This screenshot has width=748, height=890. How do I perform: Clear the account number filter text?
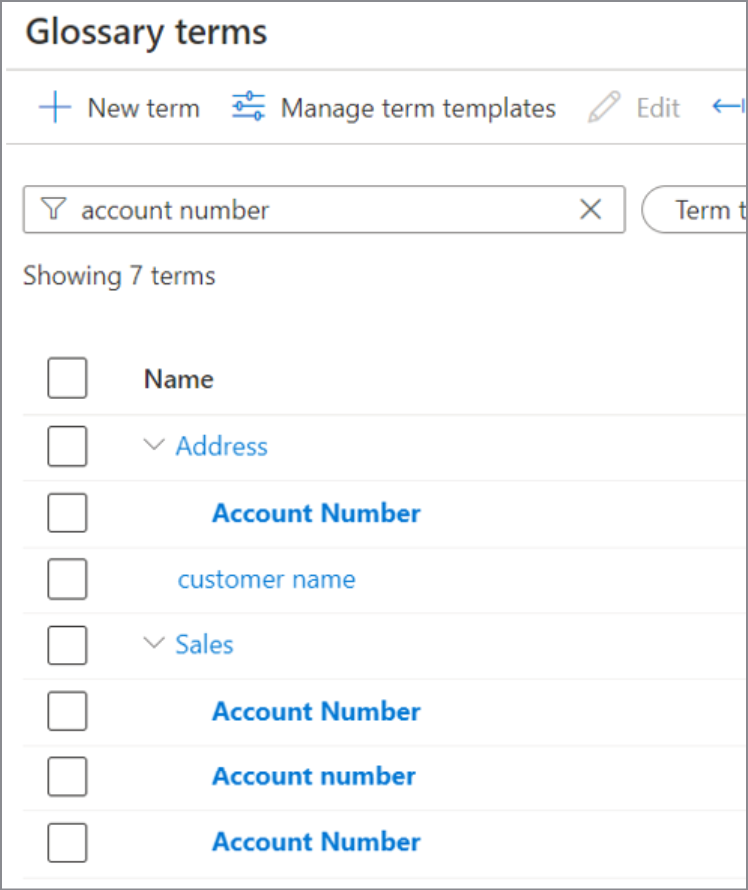coord(591,209)
